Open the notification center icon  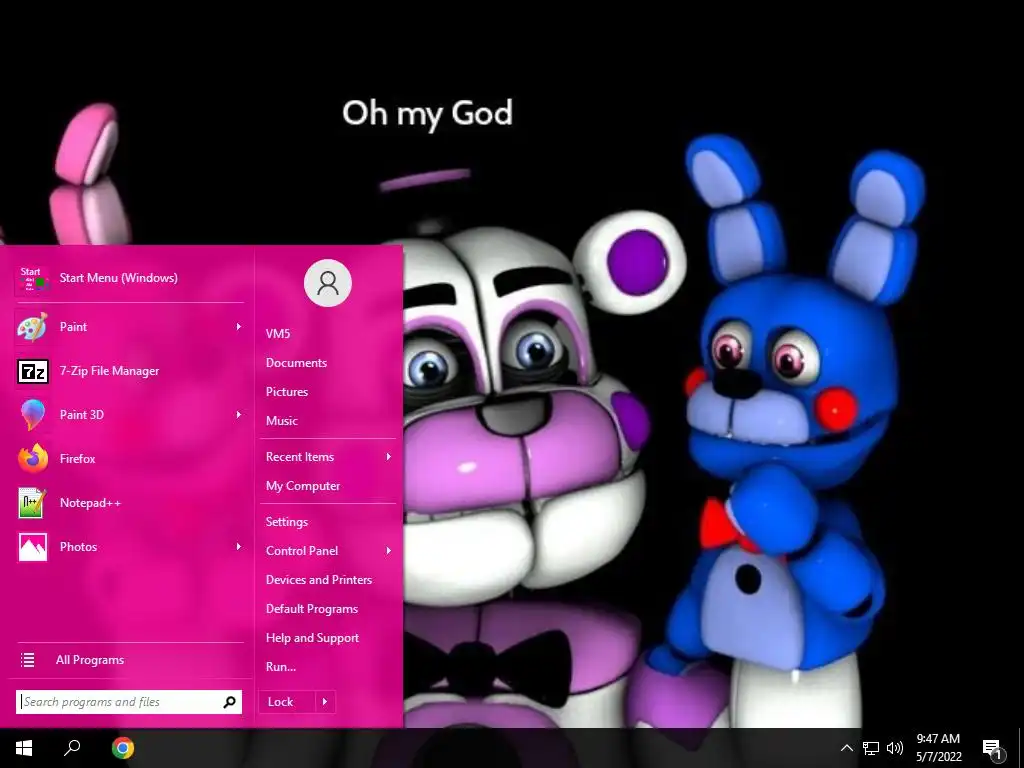click(992, 750)
